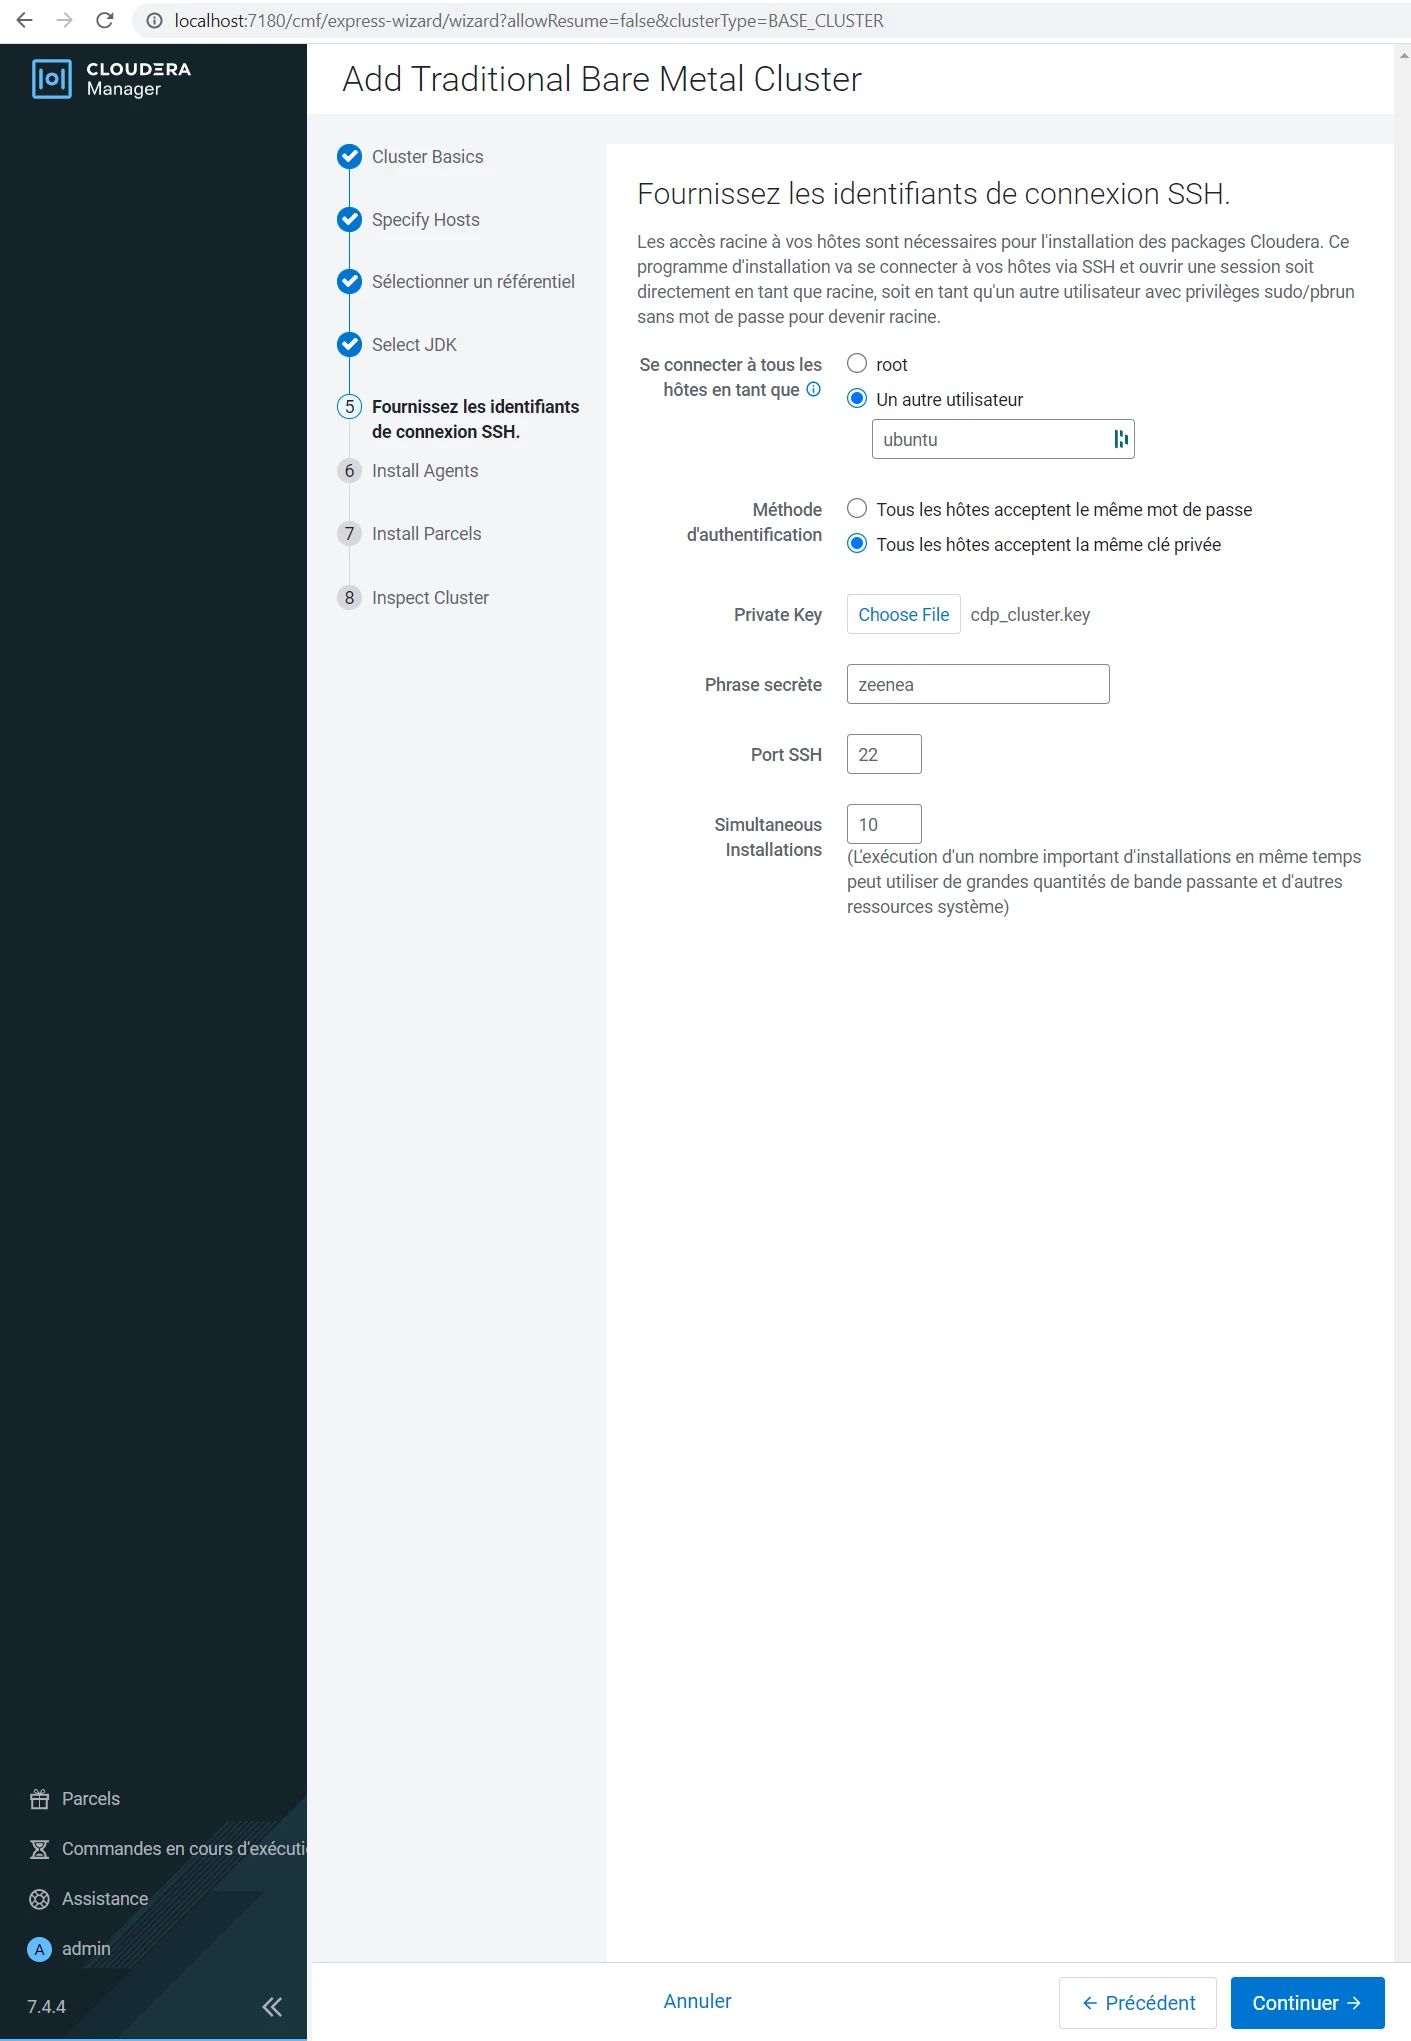1411x2041 pixels.
Task: Click the Parcels gift icon in sidebar
Action: [40, 1799]
